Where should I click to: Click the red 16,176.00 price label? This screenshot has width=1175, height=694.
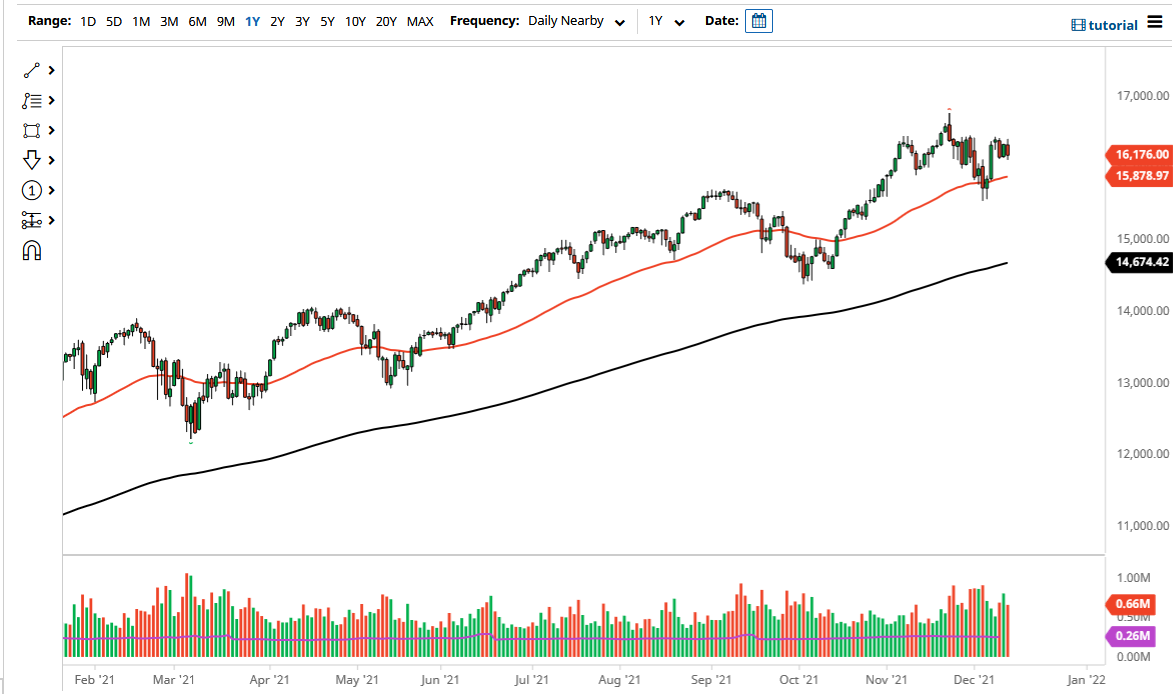[1139, 155]
